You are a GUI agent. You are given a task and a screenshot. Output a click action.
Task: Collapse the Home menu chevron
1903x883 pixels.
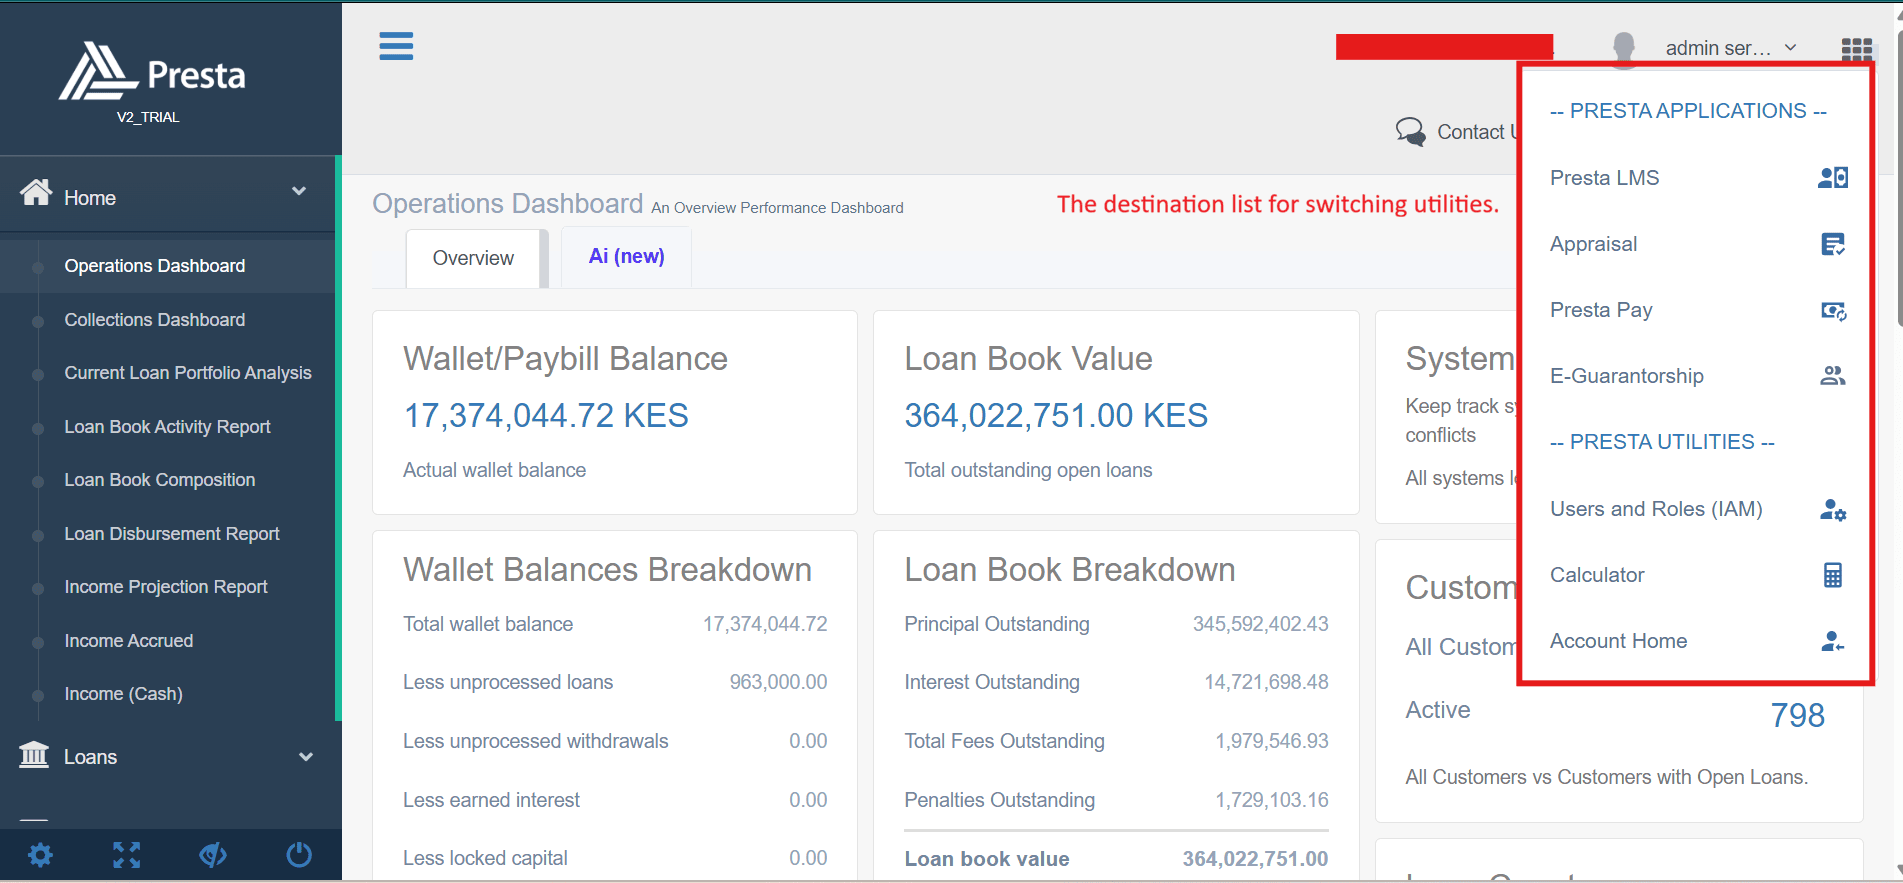point(298,191)
